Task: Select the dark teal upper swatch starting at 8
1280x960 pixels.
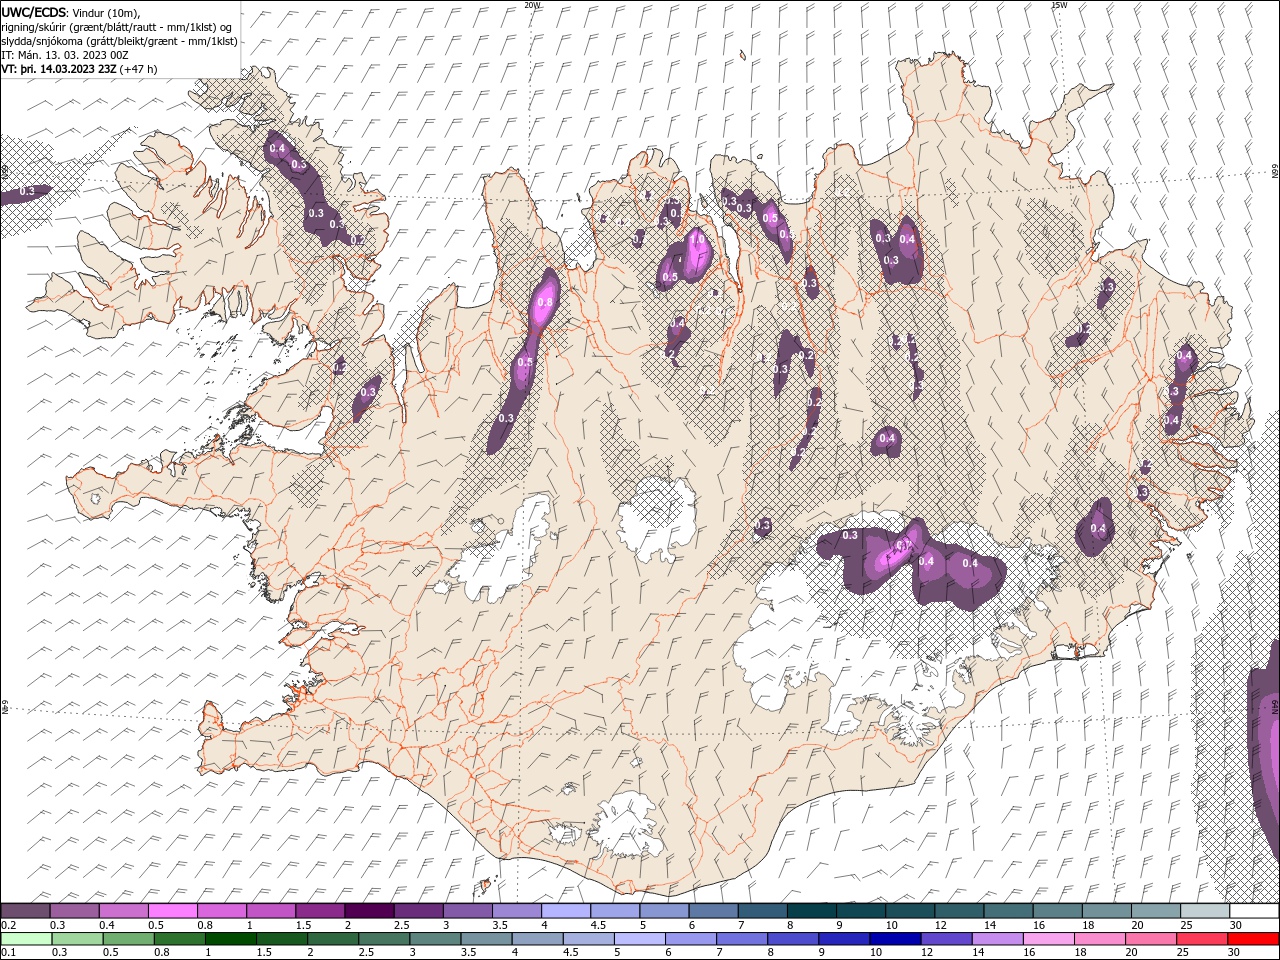Action: [812, 911]
